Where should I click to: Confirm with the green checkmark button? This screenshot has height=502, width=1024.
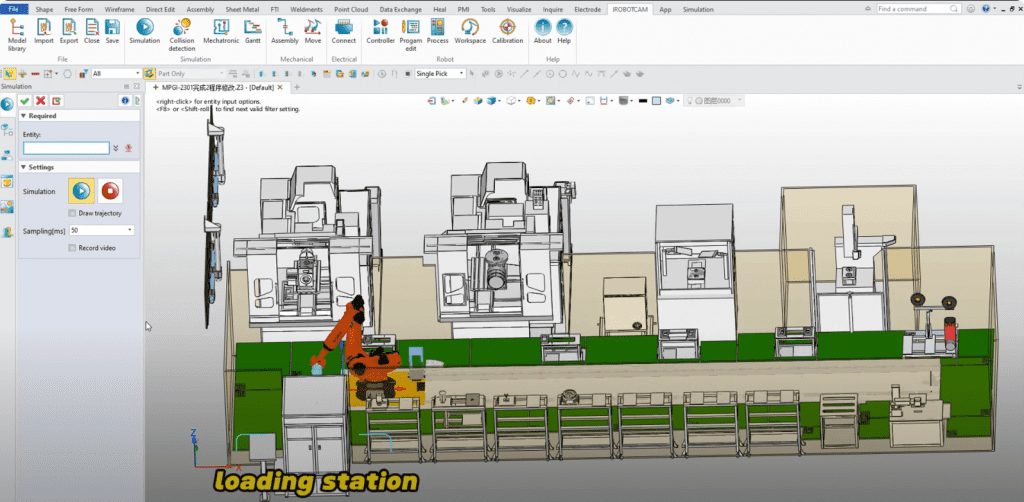25,100
